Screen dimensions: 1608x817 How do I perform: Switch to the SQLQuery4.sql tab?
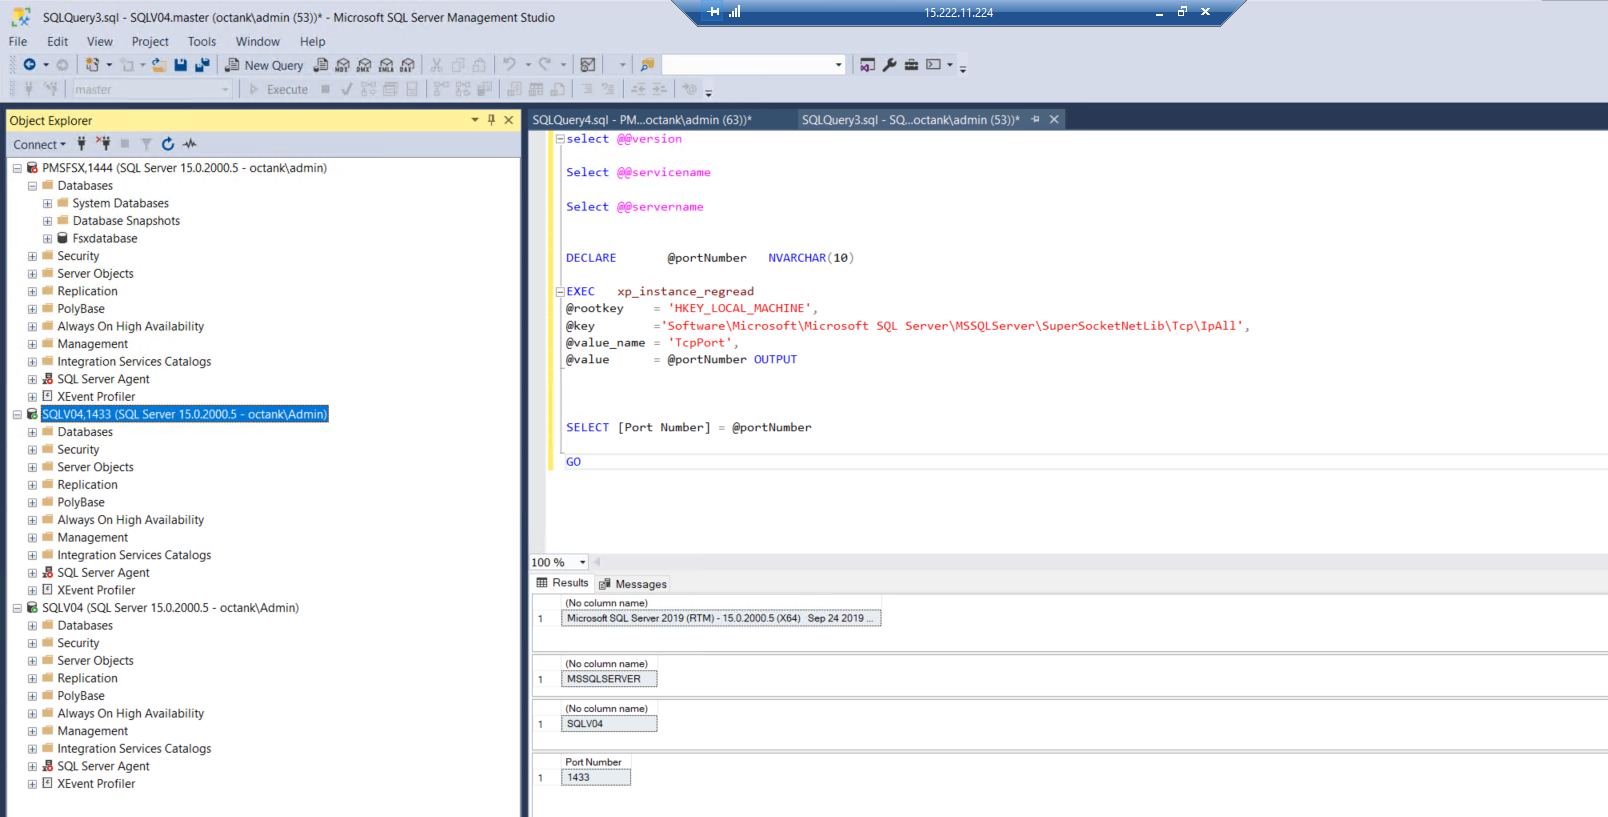click(642, 120)
